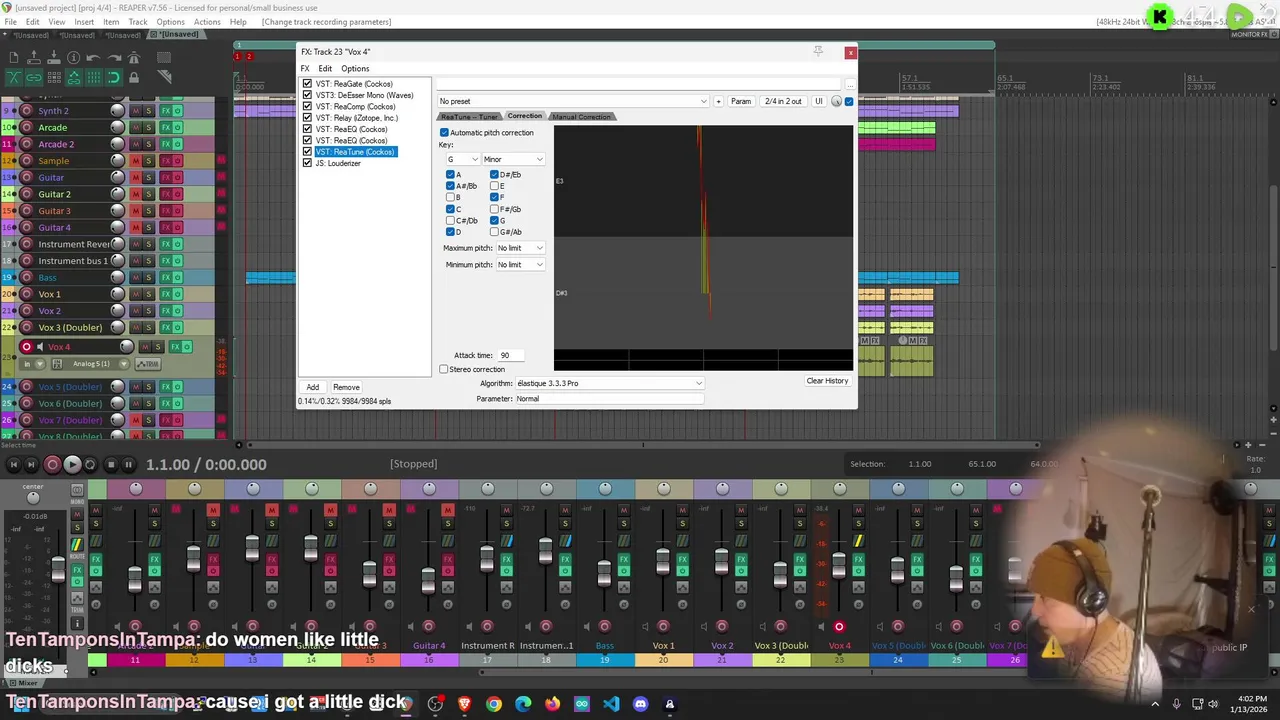
Task: Toggle ReaGate plugin bypass checkbox
Action: pos(308,84)
